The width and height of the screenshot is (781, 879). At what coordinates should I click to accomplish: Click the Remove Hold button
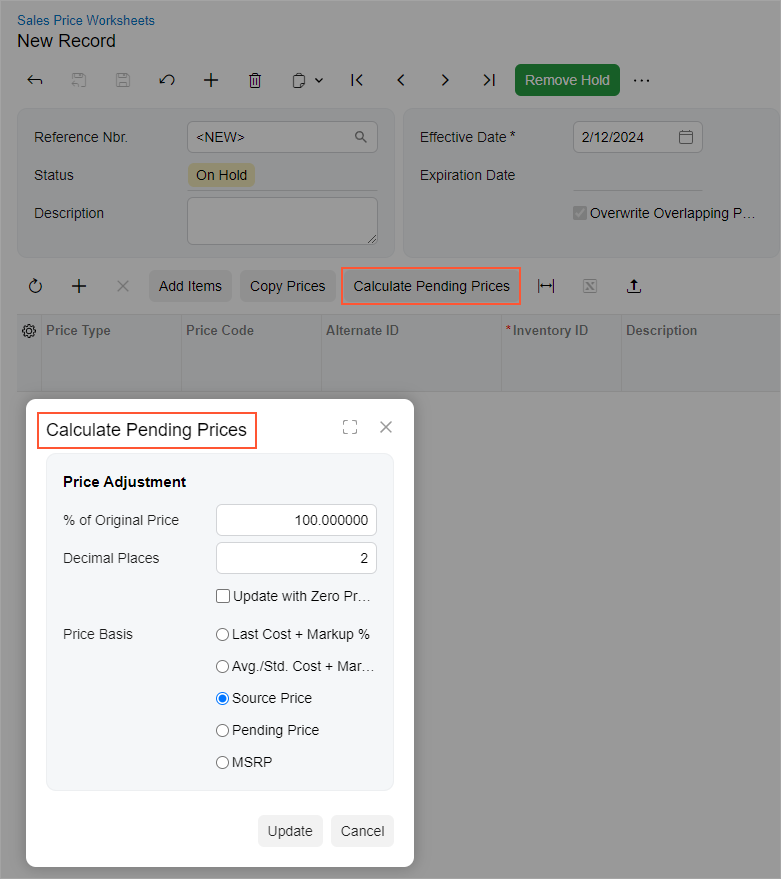(567, 80)
